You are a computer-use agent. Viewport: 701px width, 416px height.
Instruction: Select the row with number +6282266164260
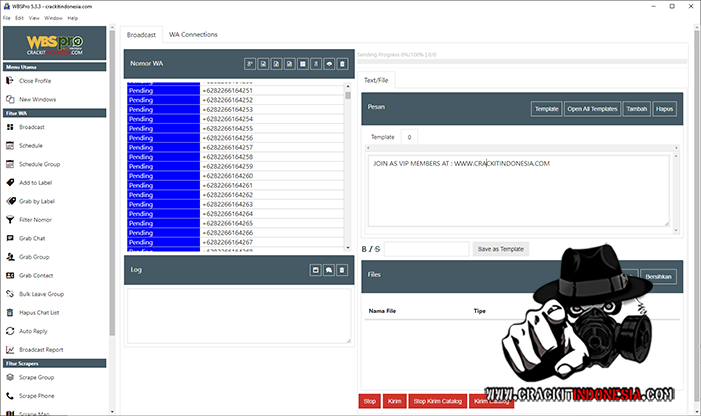[x=235, y=176]
